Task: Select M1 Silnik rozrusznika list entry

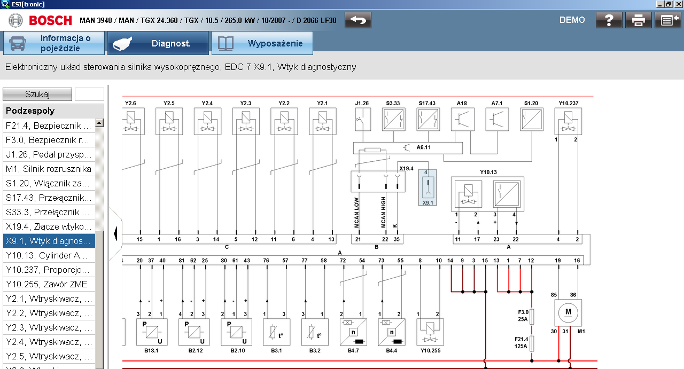Action: coord(49,169)
